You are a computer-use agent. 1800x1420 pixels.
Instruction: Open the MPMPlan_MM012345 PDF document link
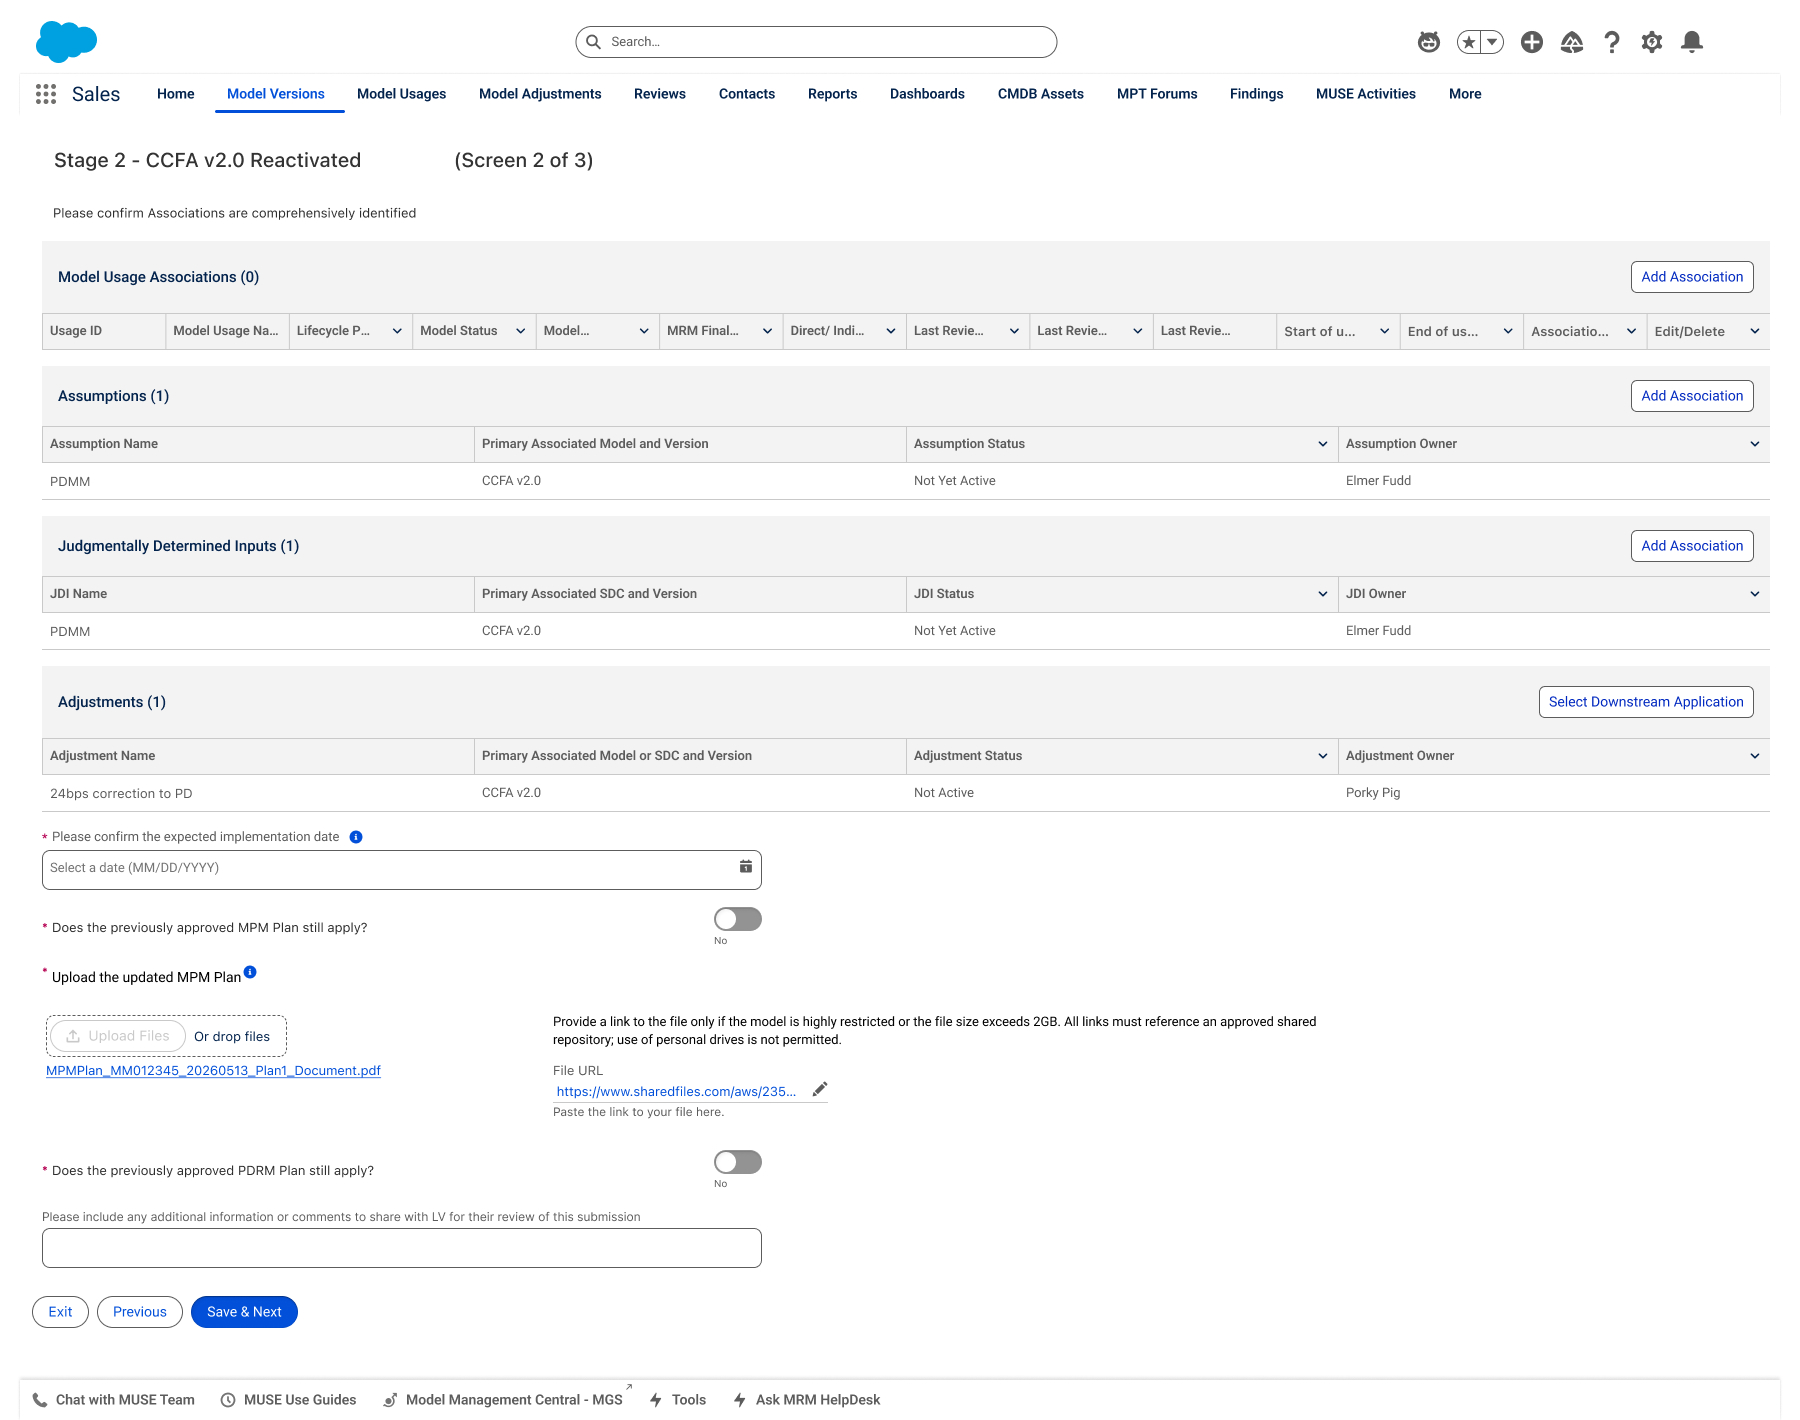coord(213,1071)
